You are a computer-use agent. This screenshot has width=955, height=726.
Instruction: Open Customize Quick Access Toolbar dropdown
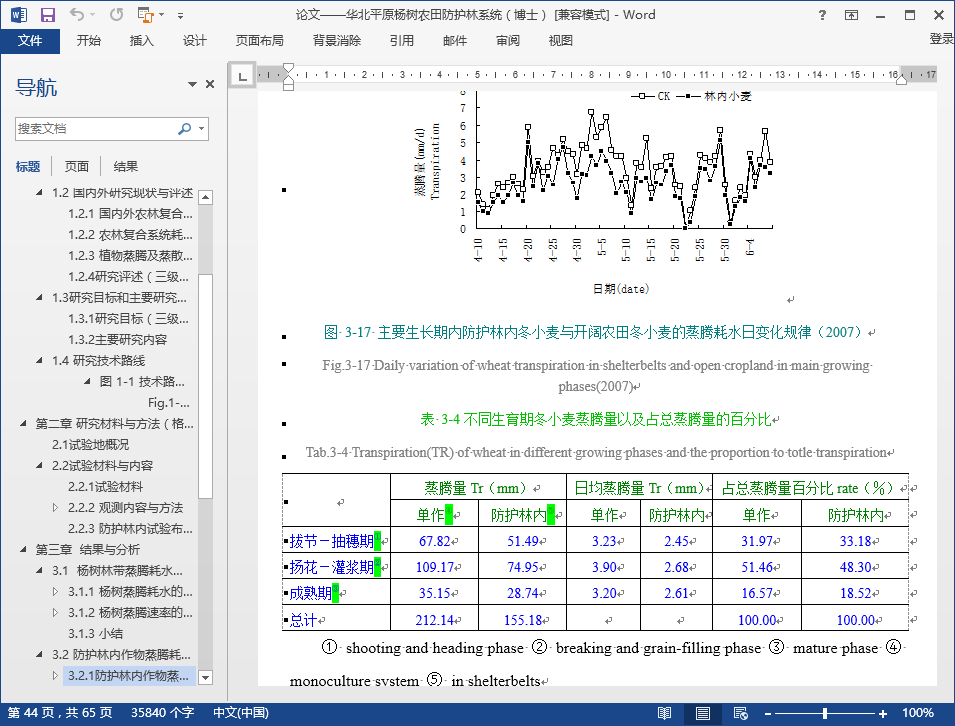[x=180, y=15]
